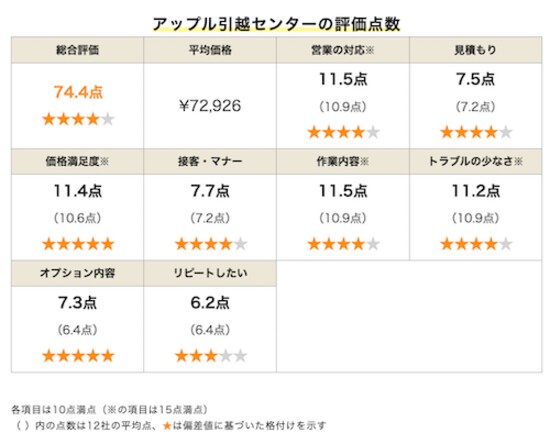The height and width of the screenshot is (444, 550).
Task: Click the orange star in footnote legend
Action: [167, 426]
